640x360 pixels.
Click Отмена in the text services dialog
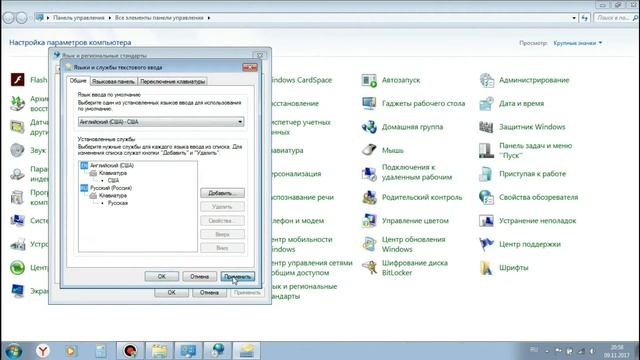tap(200, 276)
